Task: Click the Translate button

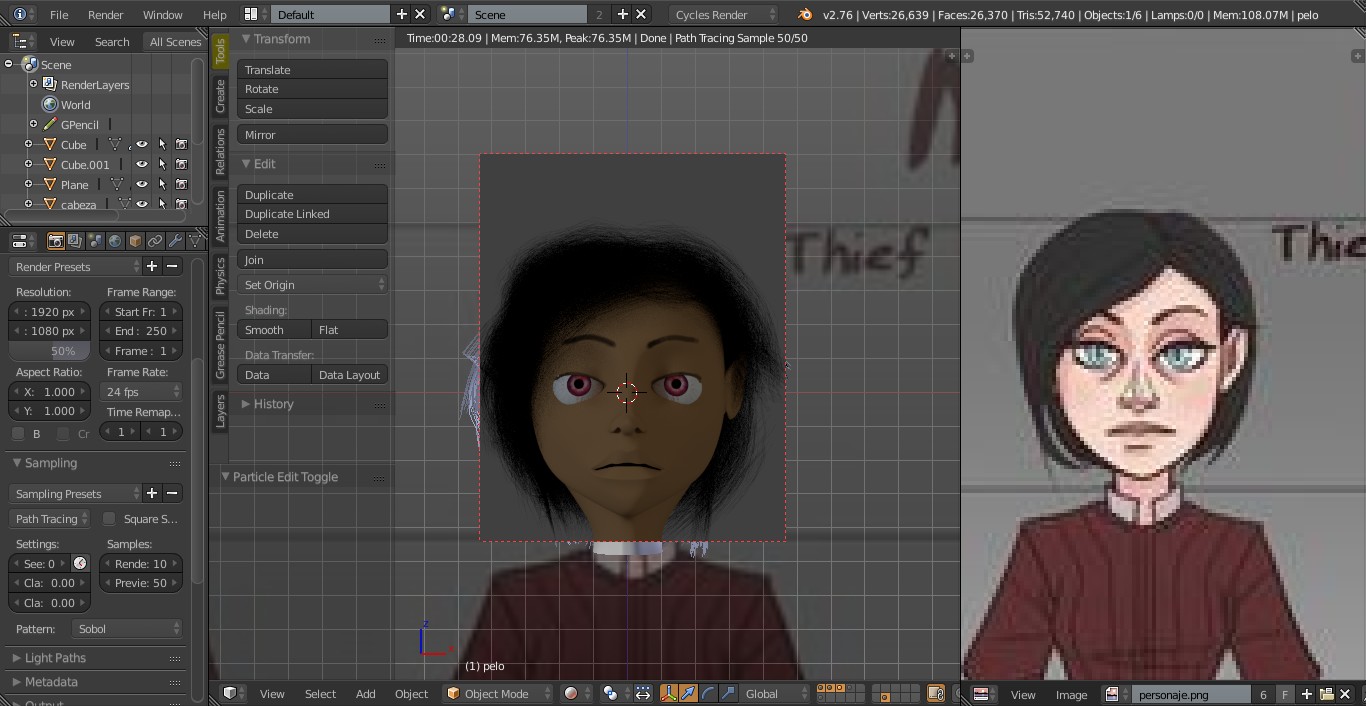Action: (313, 70)
